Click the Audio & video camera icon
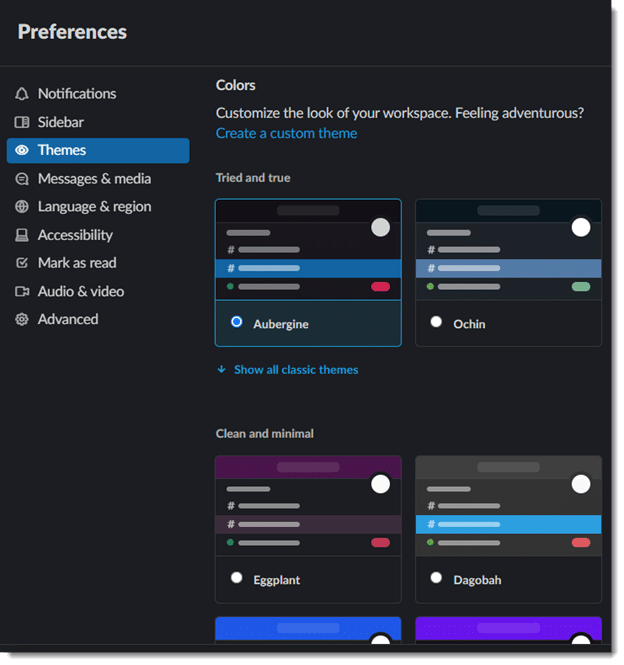Viewport: 624px width, 665px height. point(22,291)
